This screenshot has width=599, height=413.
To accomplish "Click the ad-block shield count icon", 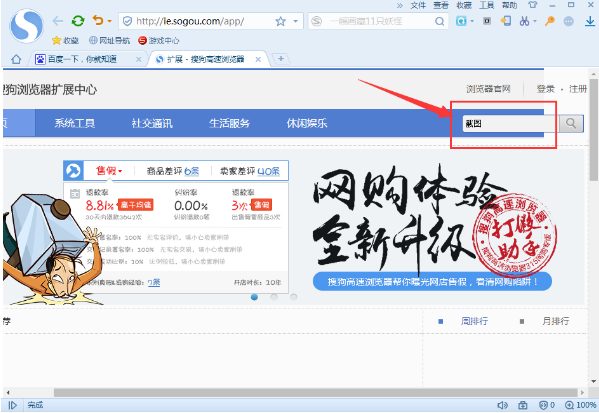I will tap(547, 405).
